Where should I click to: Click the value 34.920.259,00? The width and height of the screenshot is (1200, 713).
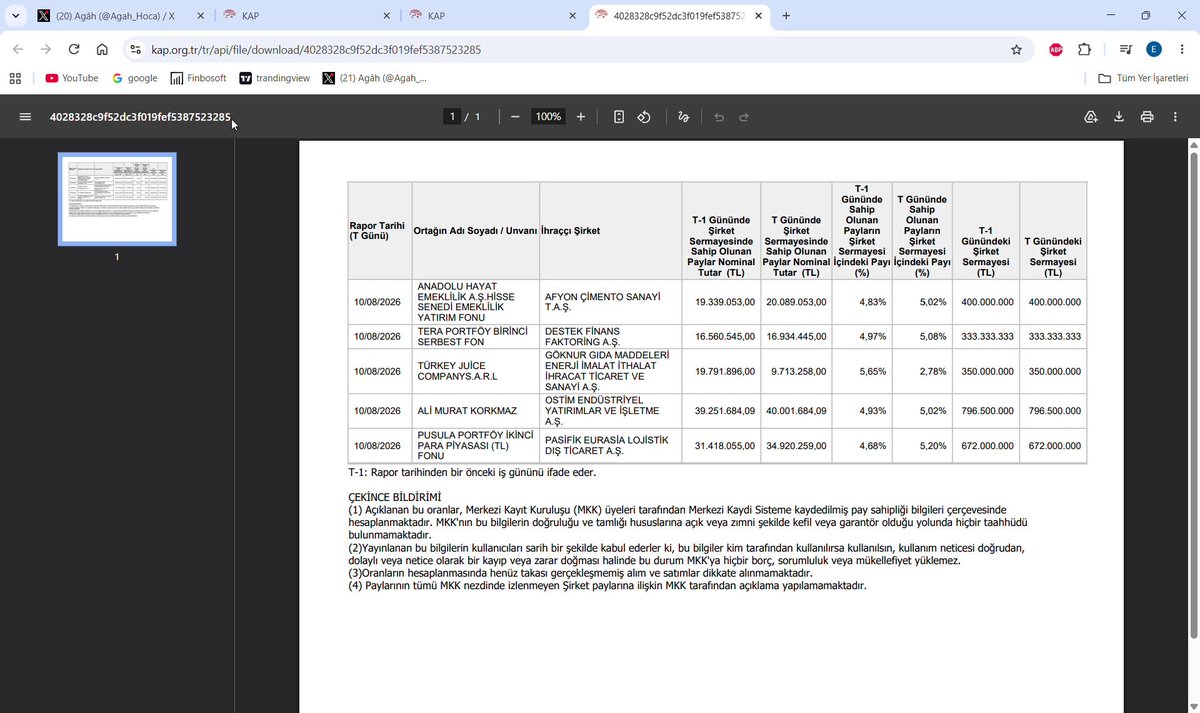point(795,446)
